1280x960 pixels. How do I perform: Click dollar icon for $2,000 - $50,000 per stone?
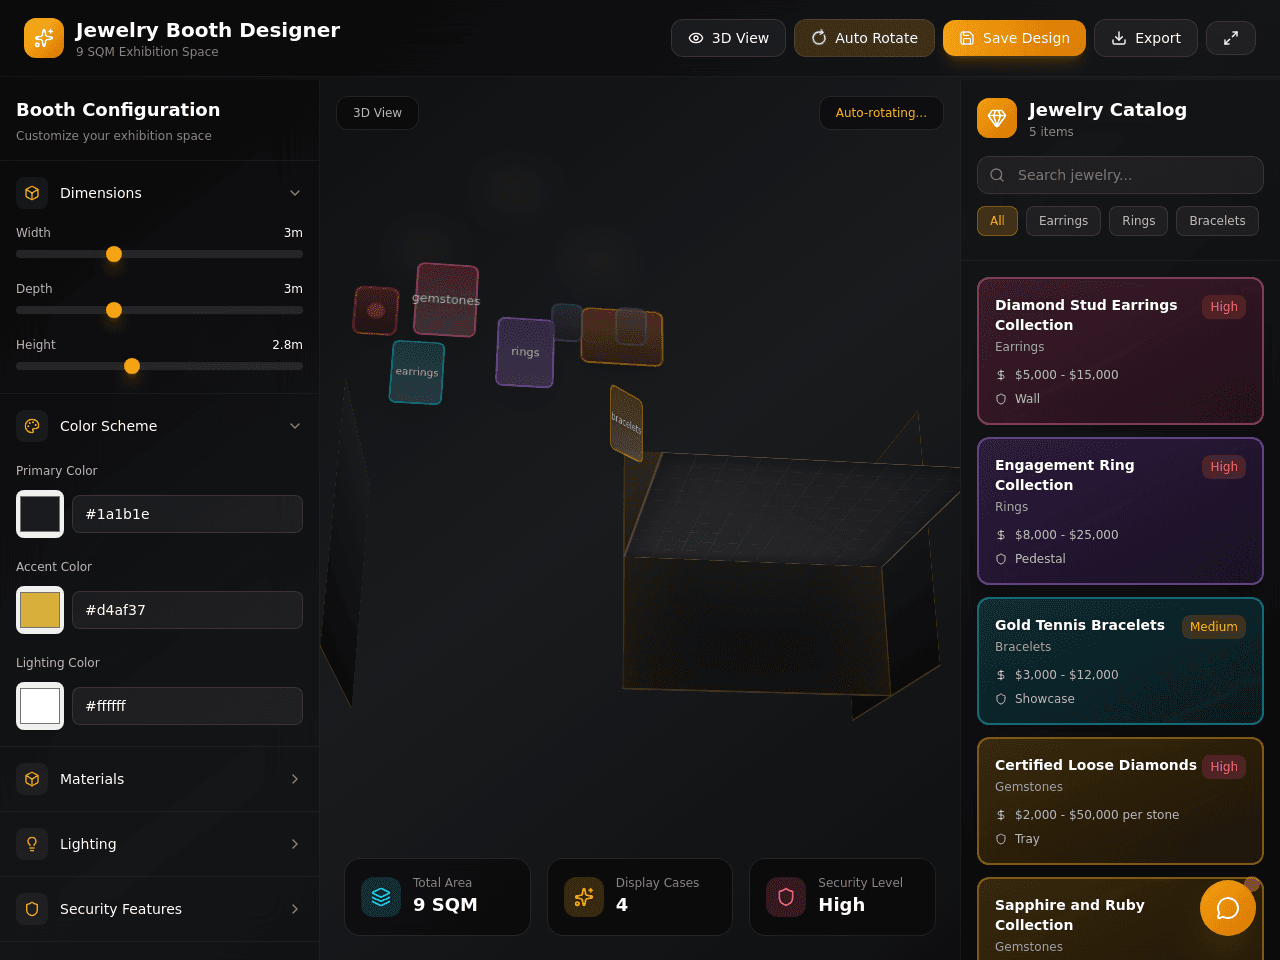pyautogui.click(x=1001, y=815)
